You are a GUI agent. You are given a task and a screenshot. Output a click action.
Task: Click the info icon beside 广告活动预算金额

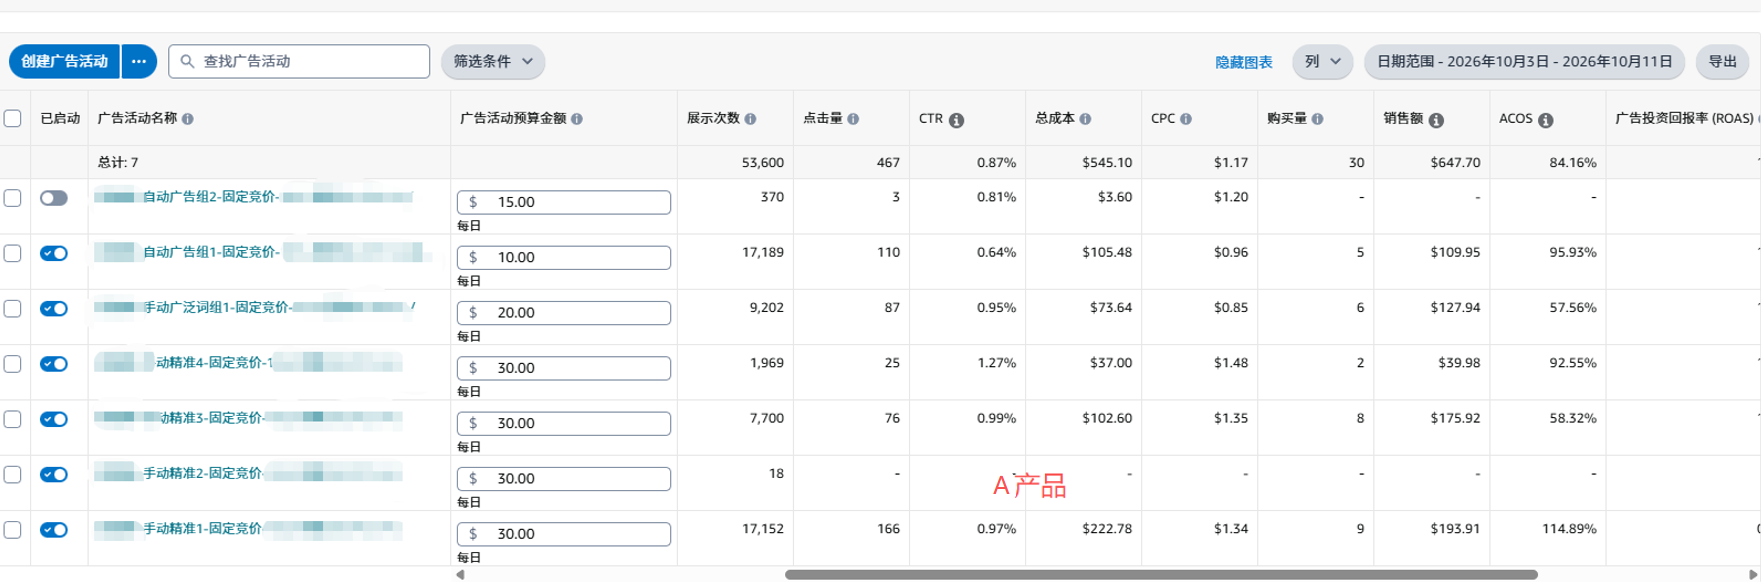click(577, 119)
